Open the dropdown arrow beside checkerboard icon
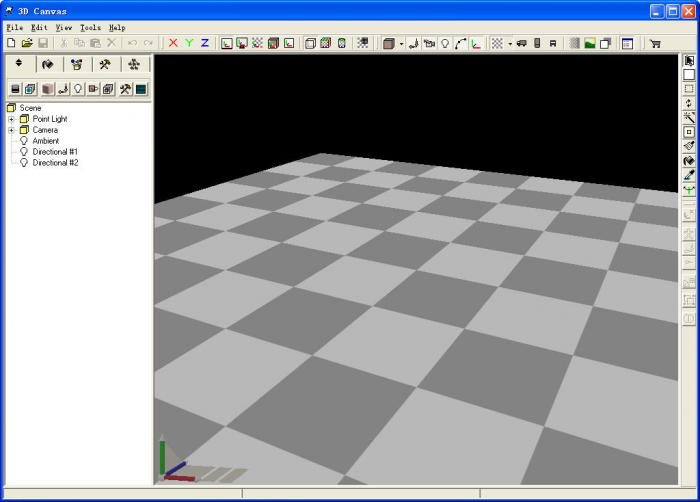The height and width of the screenshot is (502, 700). coord(510,44)
